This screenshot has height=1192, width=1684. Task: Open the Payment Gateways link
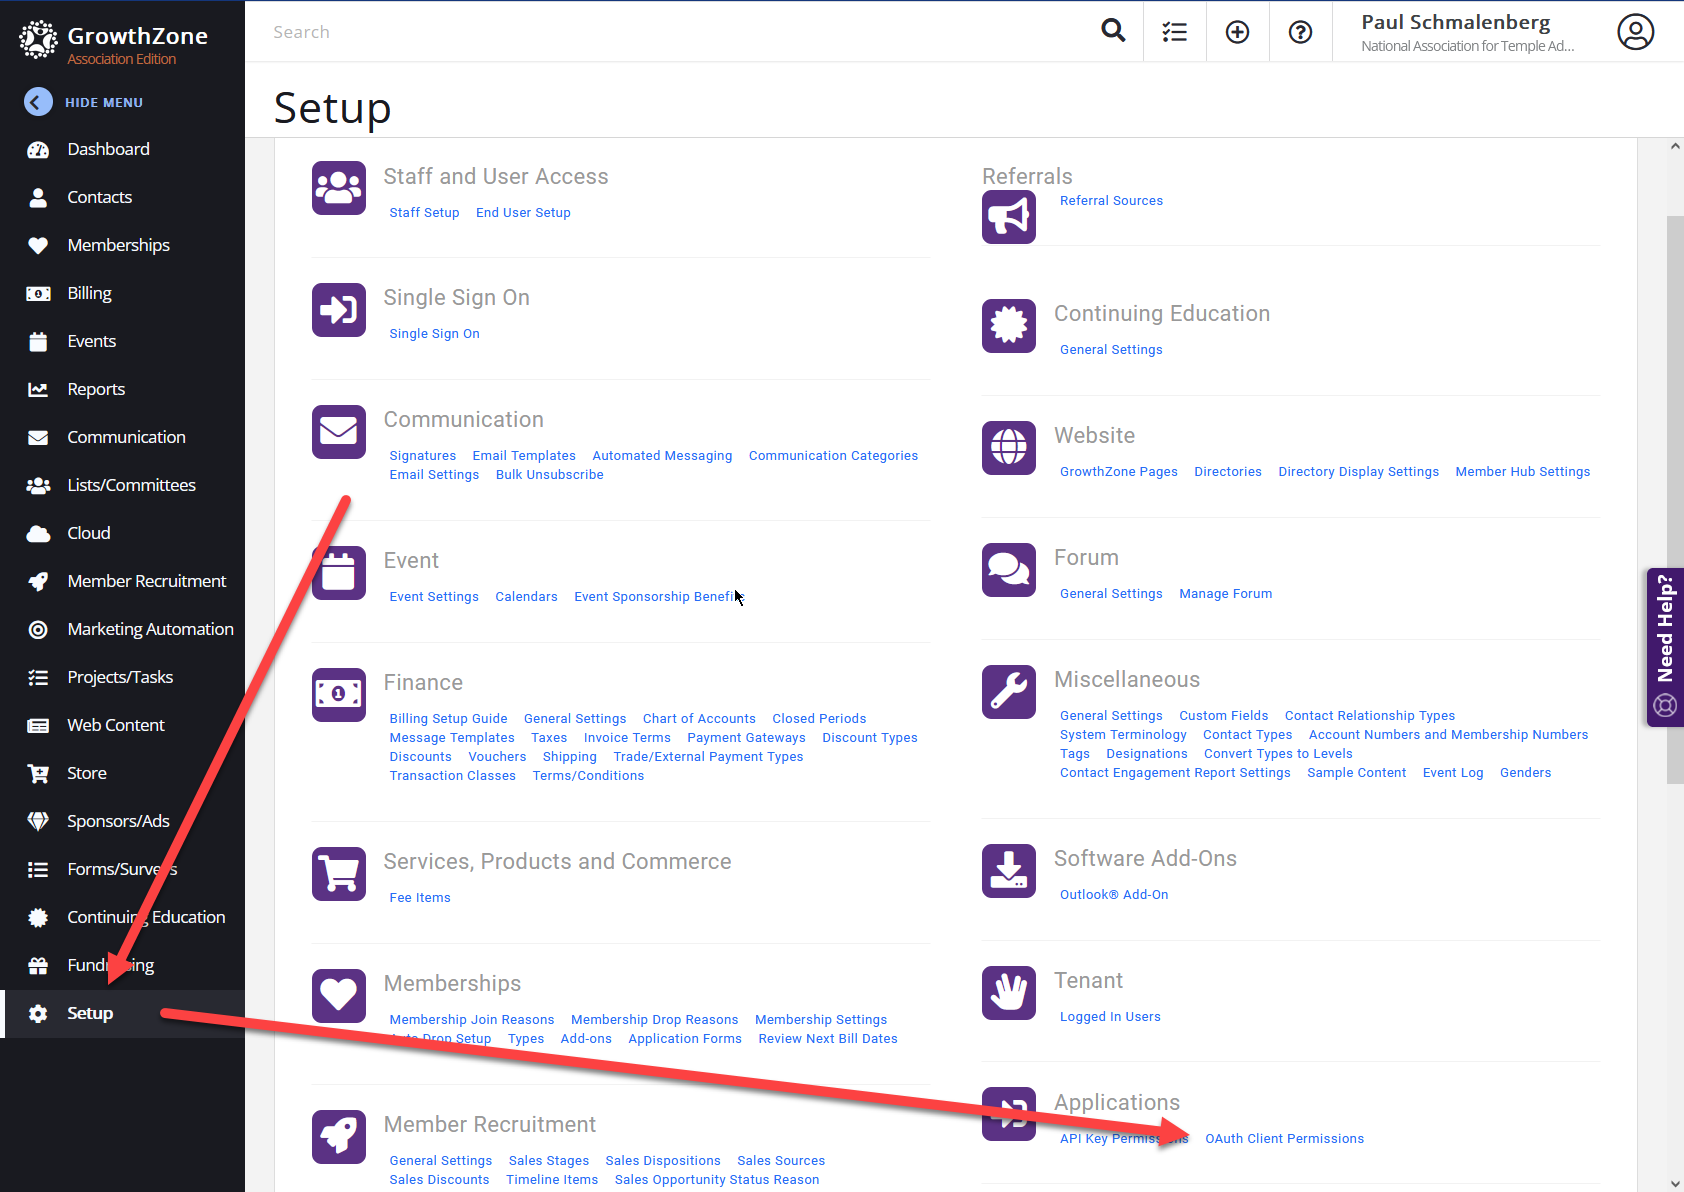coord(746,738)
